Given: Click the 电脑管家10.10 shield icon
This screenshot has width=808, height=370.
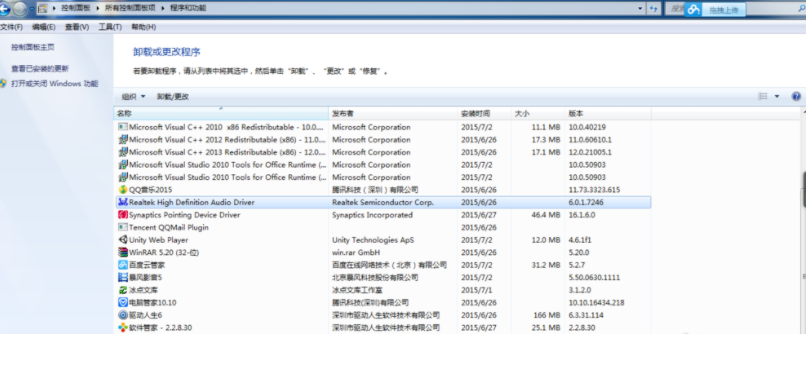Looking at the screenshot, I should tap(123, 302).
